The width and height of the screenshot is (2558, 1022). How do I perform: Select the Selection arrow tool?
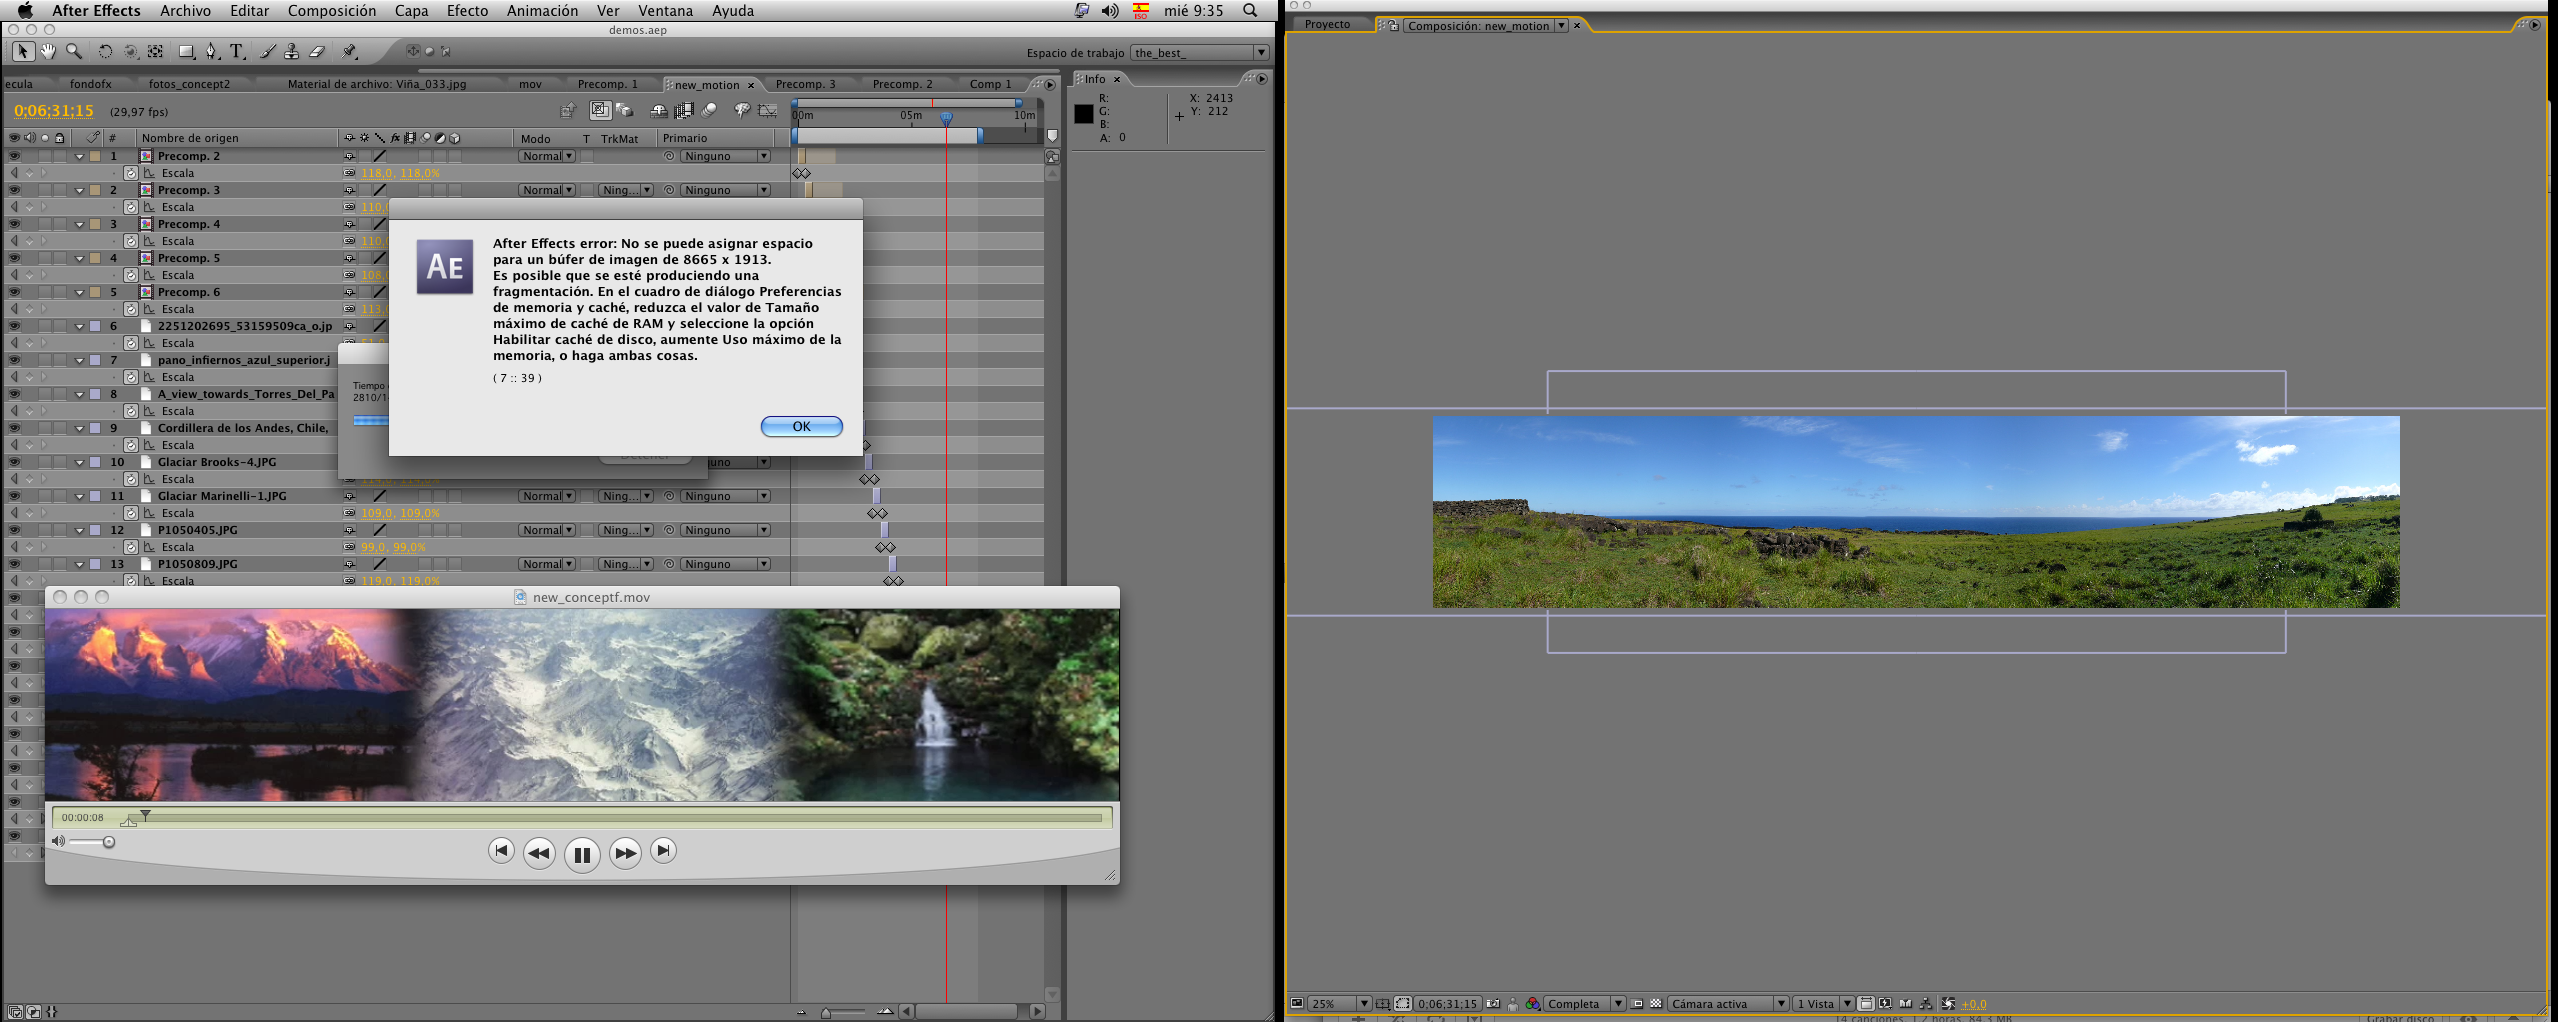23,52
